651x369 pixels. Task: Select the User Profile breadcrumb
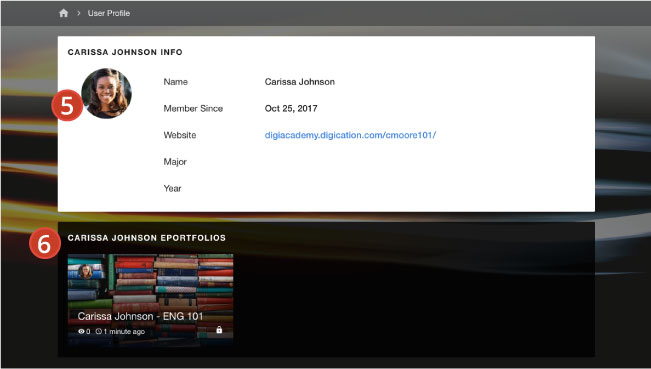pyautogui.click(x=109, y=13)
